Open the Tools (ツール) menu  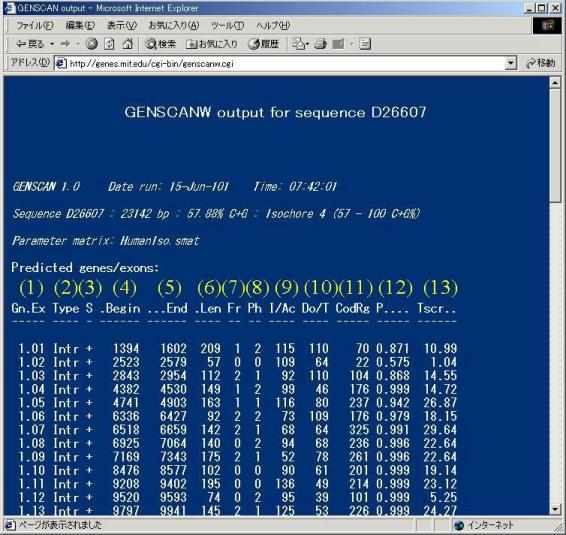tap(227, 25)
